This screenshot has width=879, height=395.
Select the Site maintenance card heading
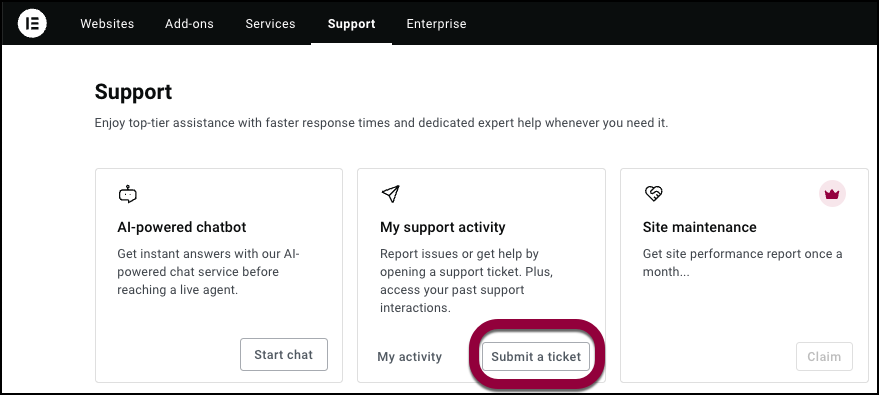700,227
